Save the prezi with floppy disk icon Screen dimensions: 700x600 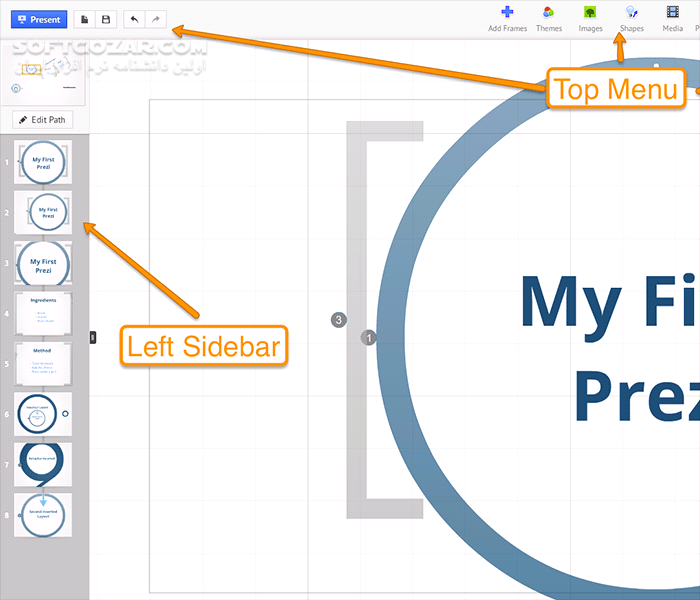(x=106, y=20)
